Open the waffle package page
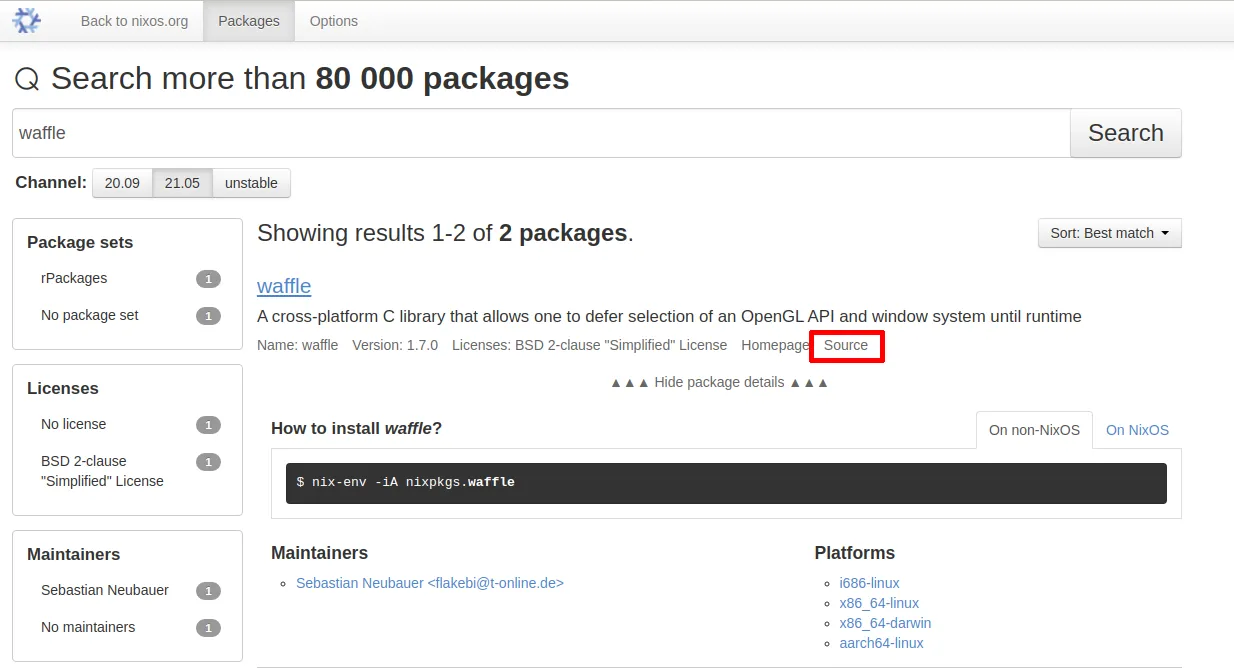The image size is (1234, 671). coord(283,286)
